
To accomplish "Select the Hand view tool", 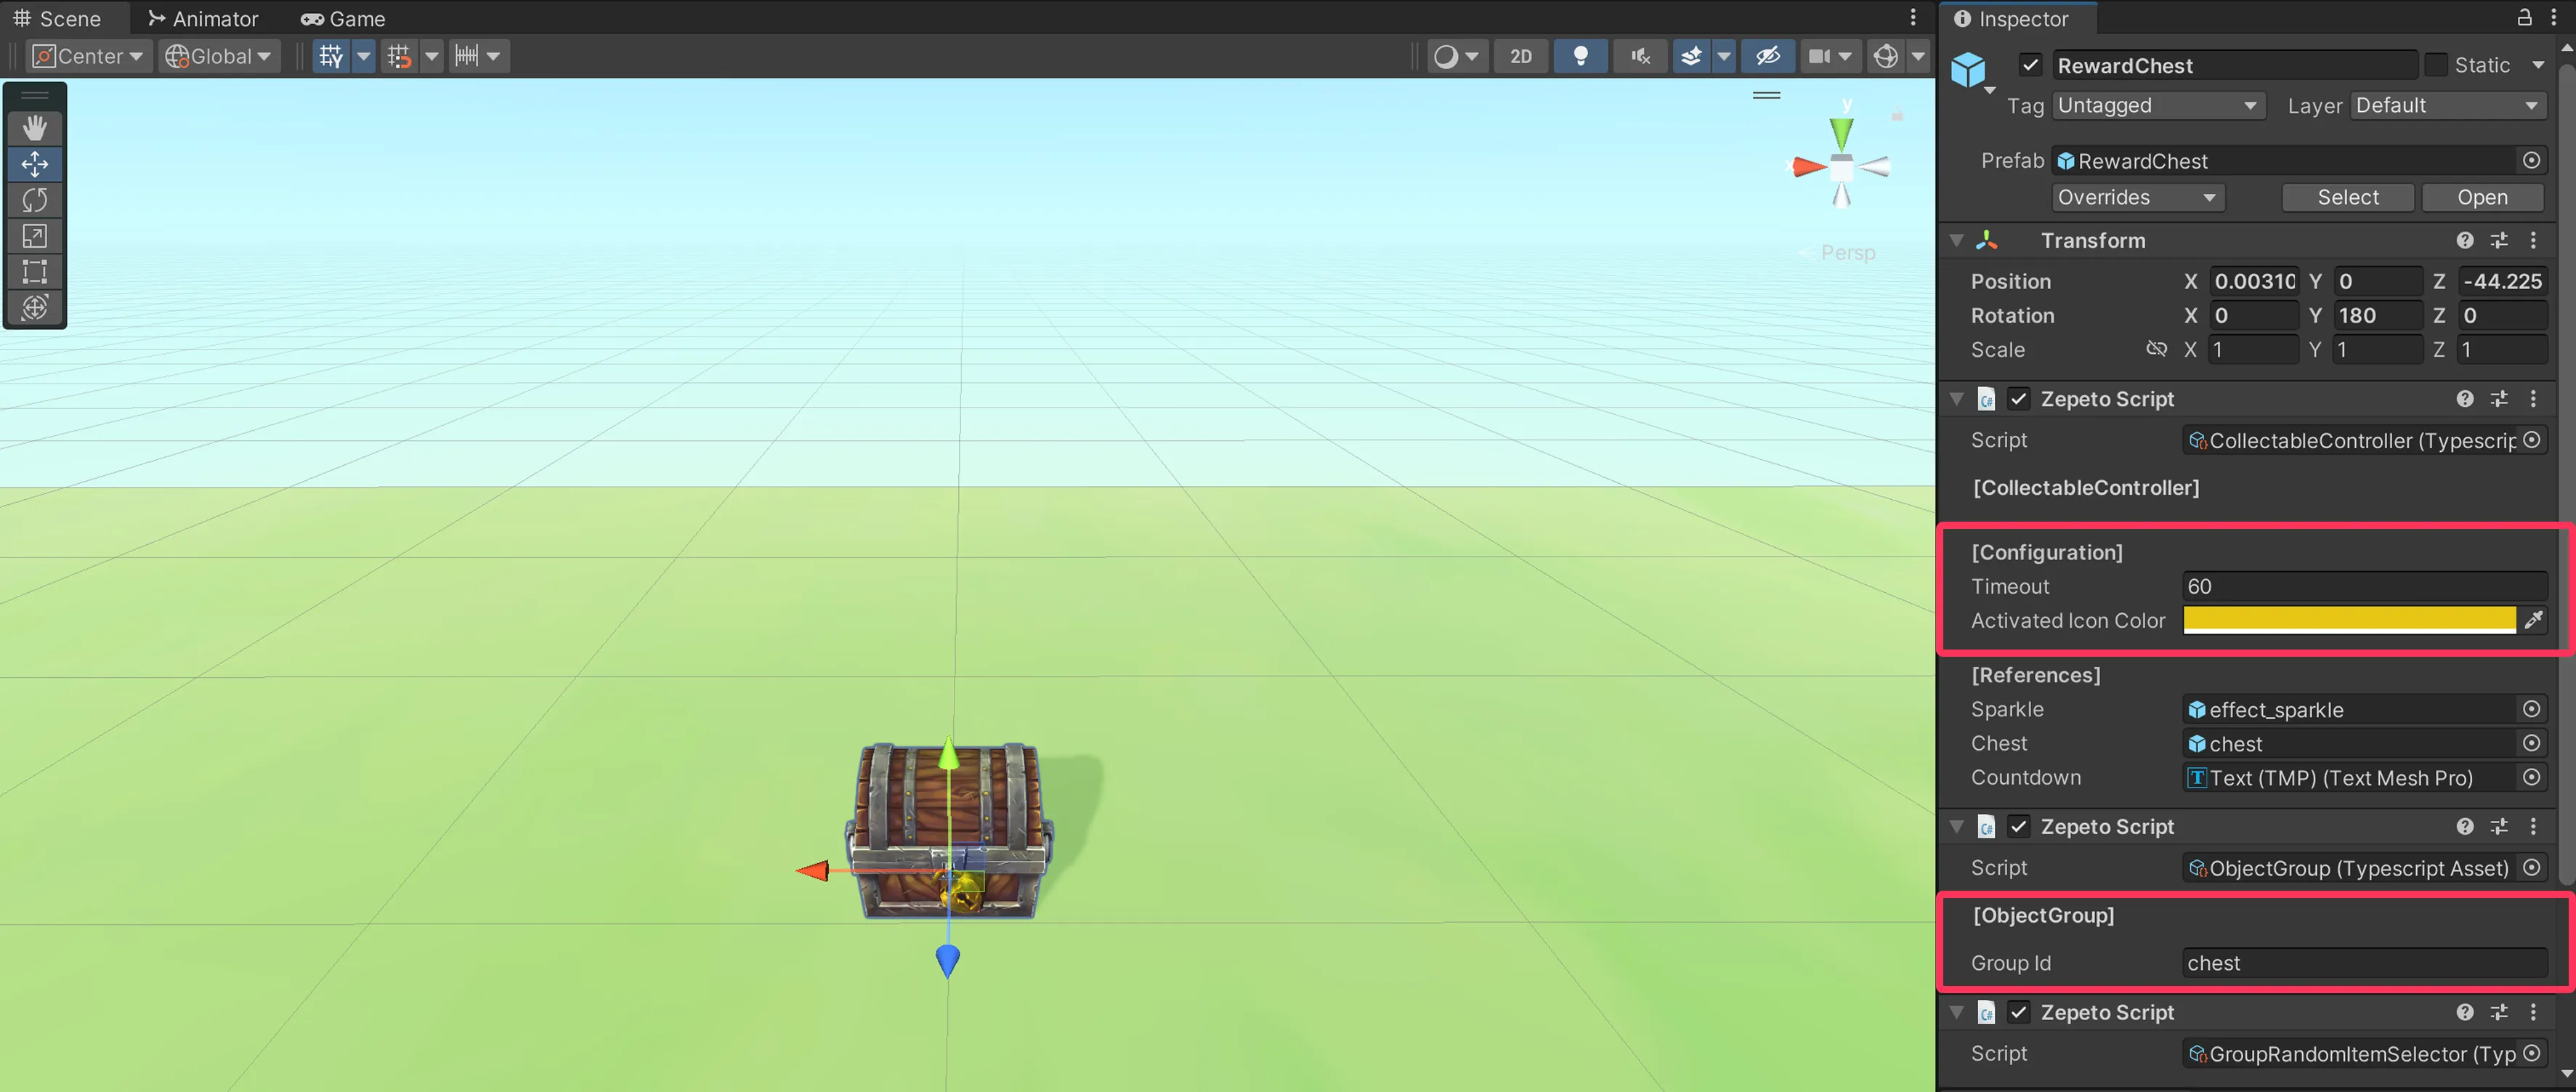I will point(35,128).
